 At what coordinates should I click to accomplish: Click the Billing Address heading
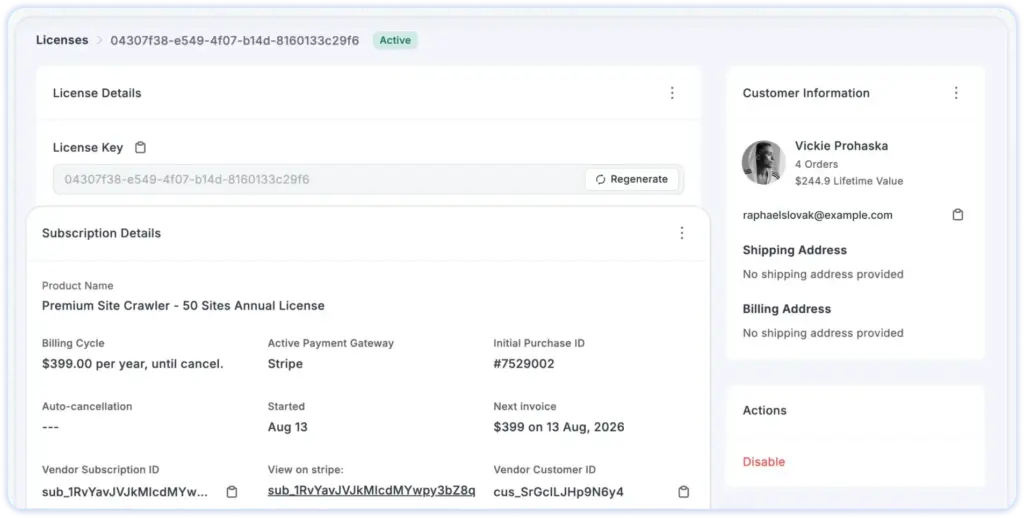point(787,309)
